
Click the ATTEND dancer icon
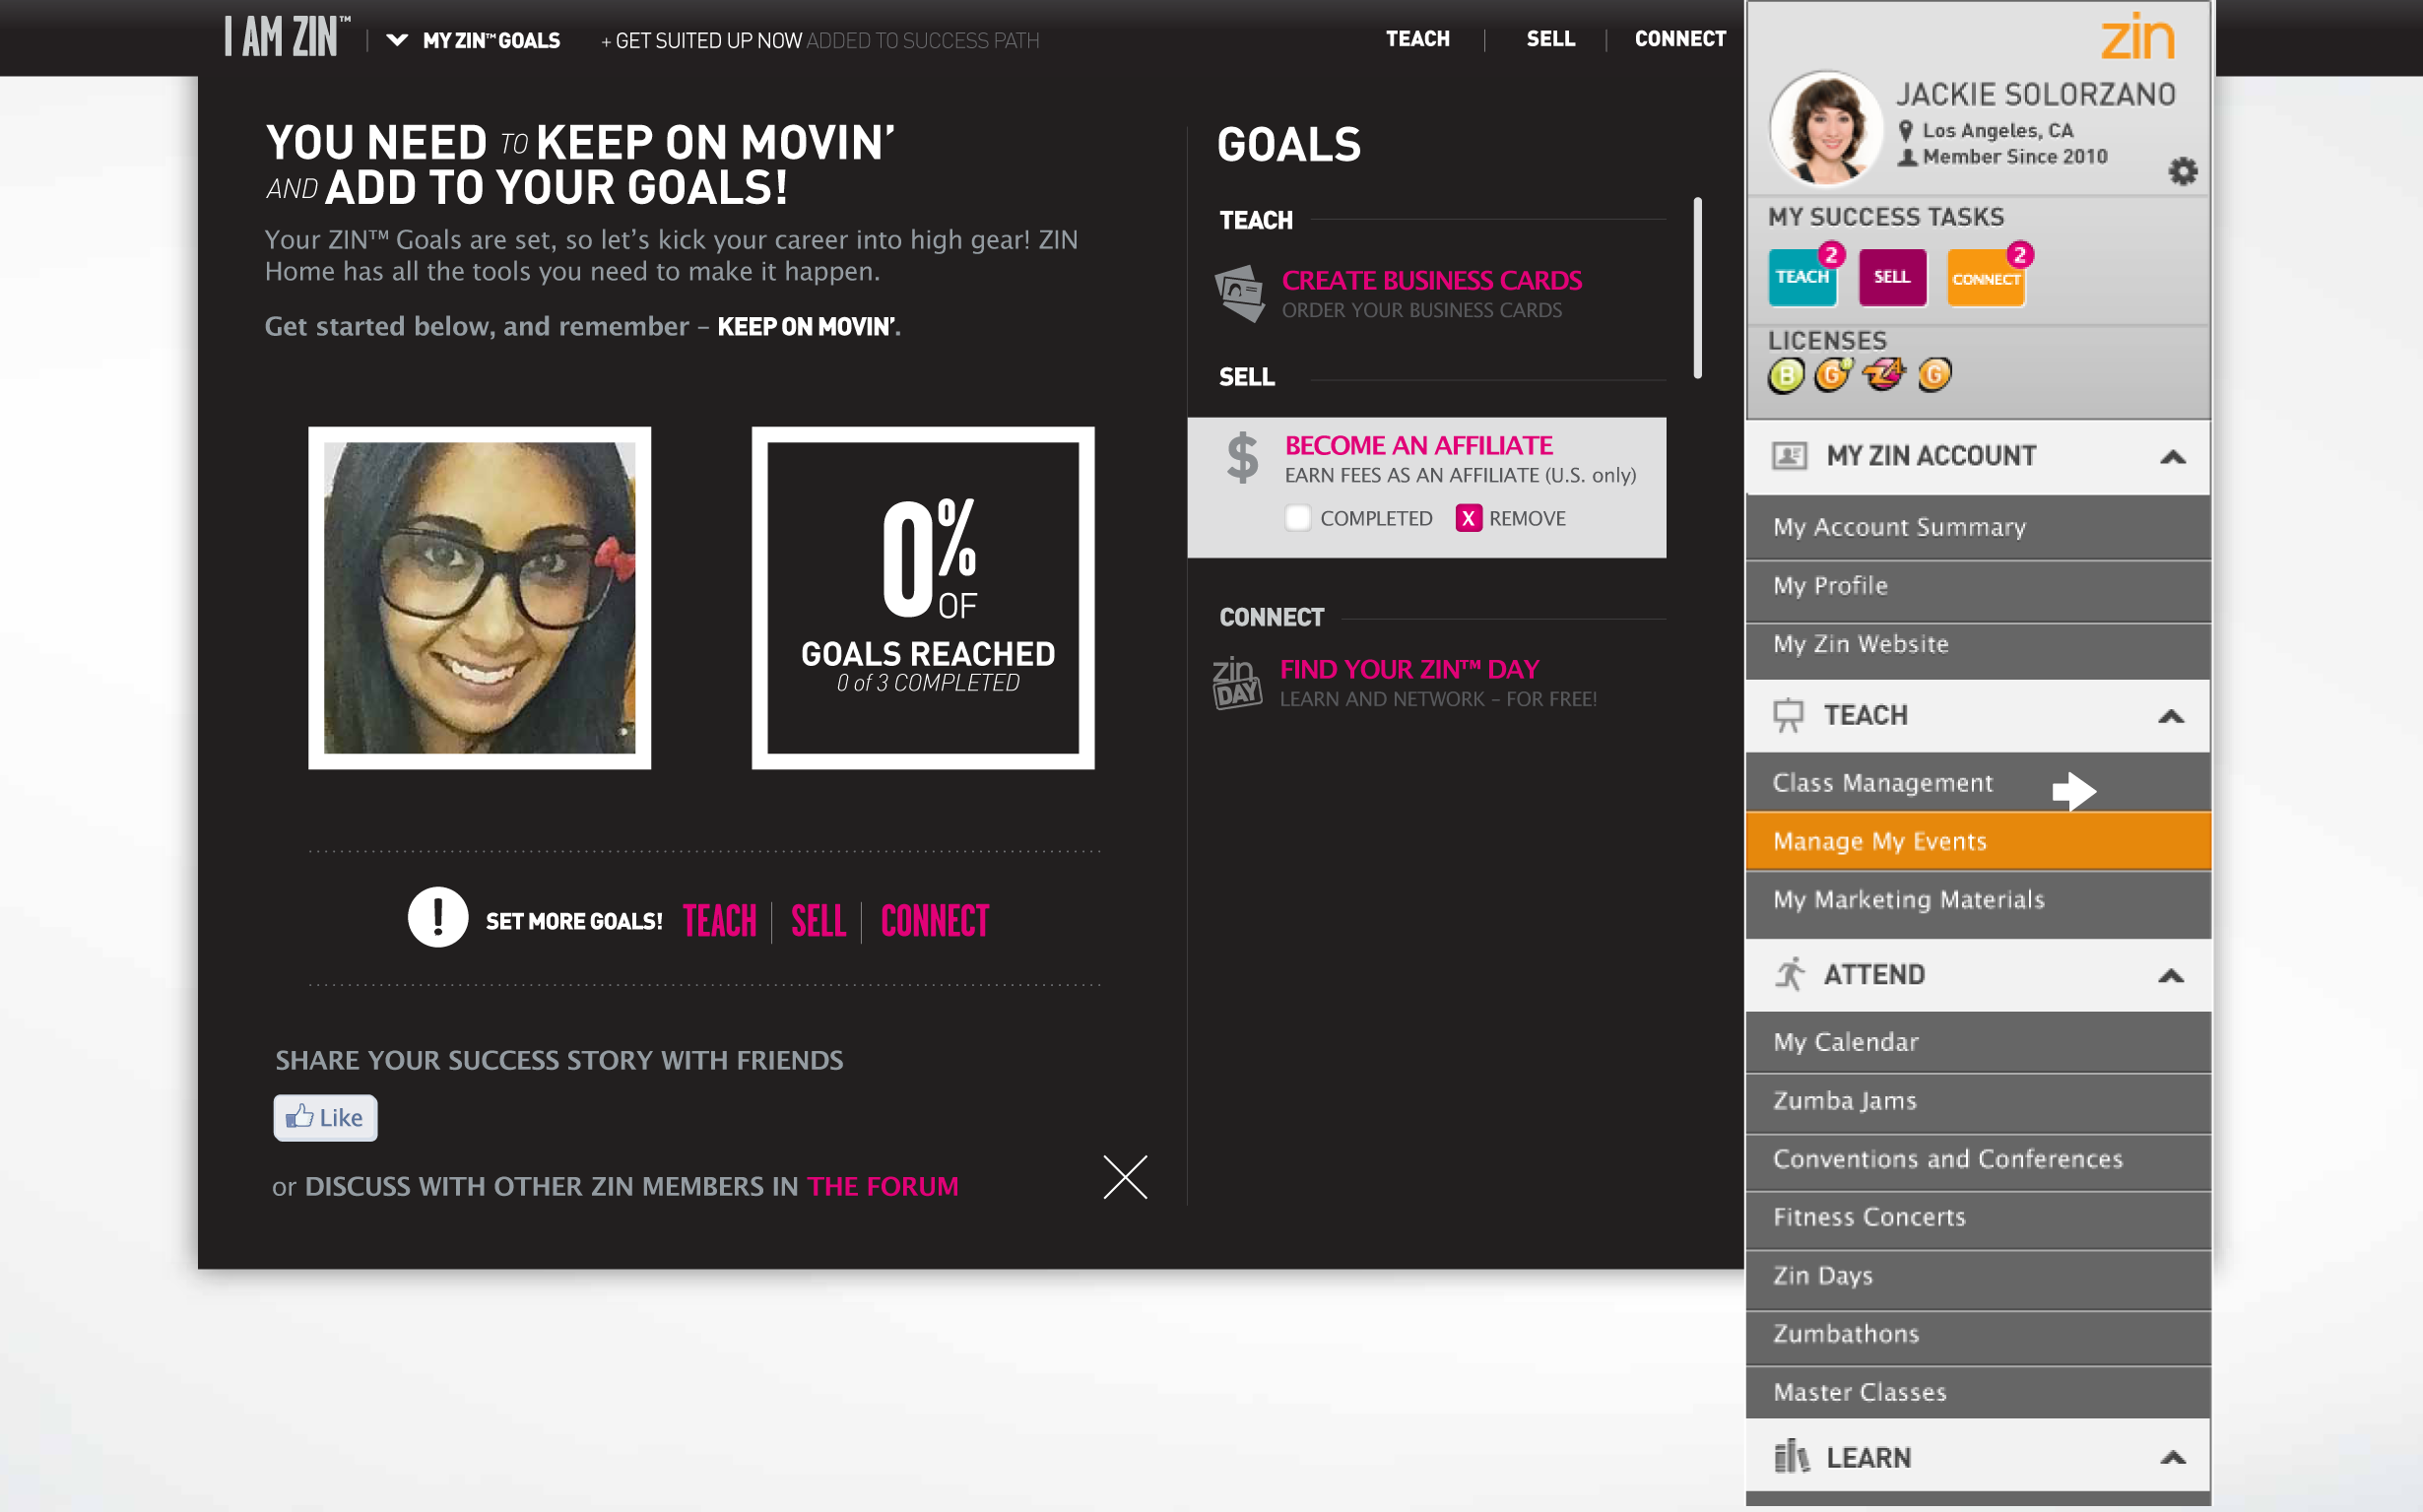[1789, 974]
